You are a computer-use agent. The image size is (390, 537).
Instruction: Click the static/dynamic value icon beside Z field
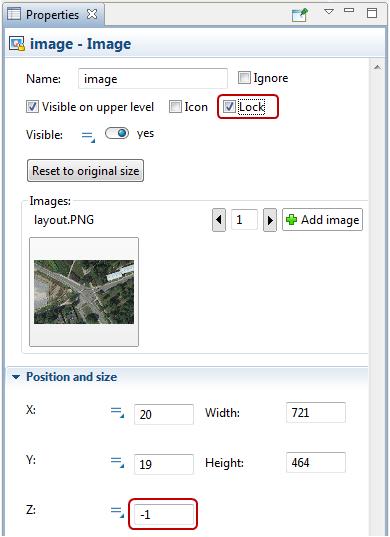click(117, 513)
